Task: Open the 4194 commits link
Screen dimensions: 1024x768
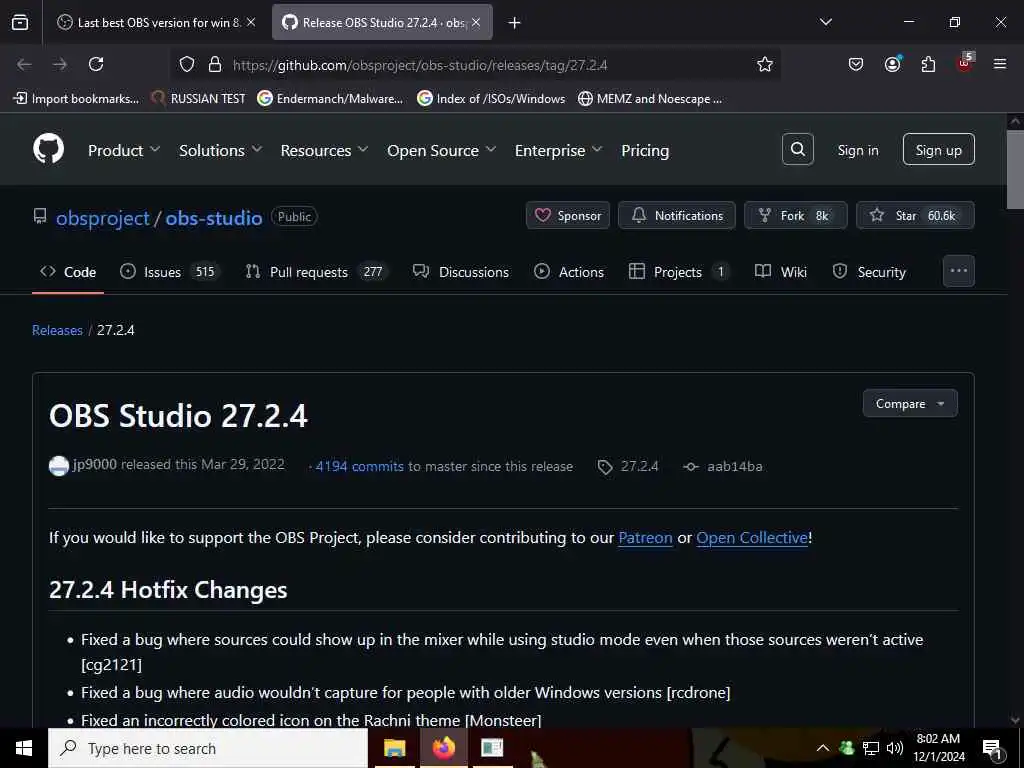Action: coord(359,466)
